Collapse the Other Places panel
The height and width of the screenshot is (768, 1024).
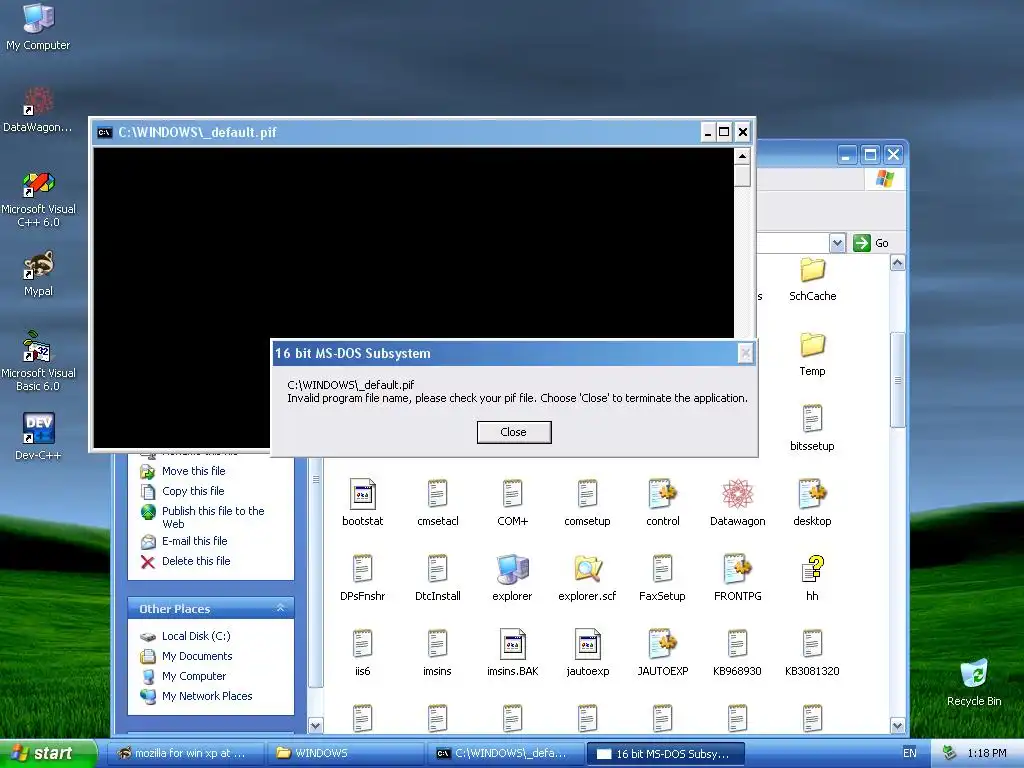coord(280,608)
